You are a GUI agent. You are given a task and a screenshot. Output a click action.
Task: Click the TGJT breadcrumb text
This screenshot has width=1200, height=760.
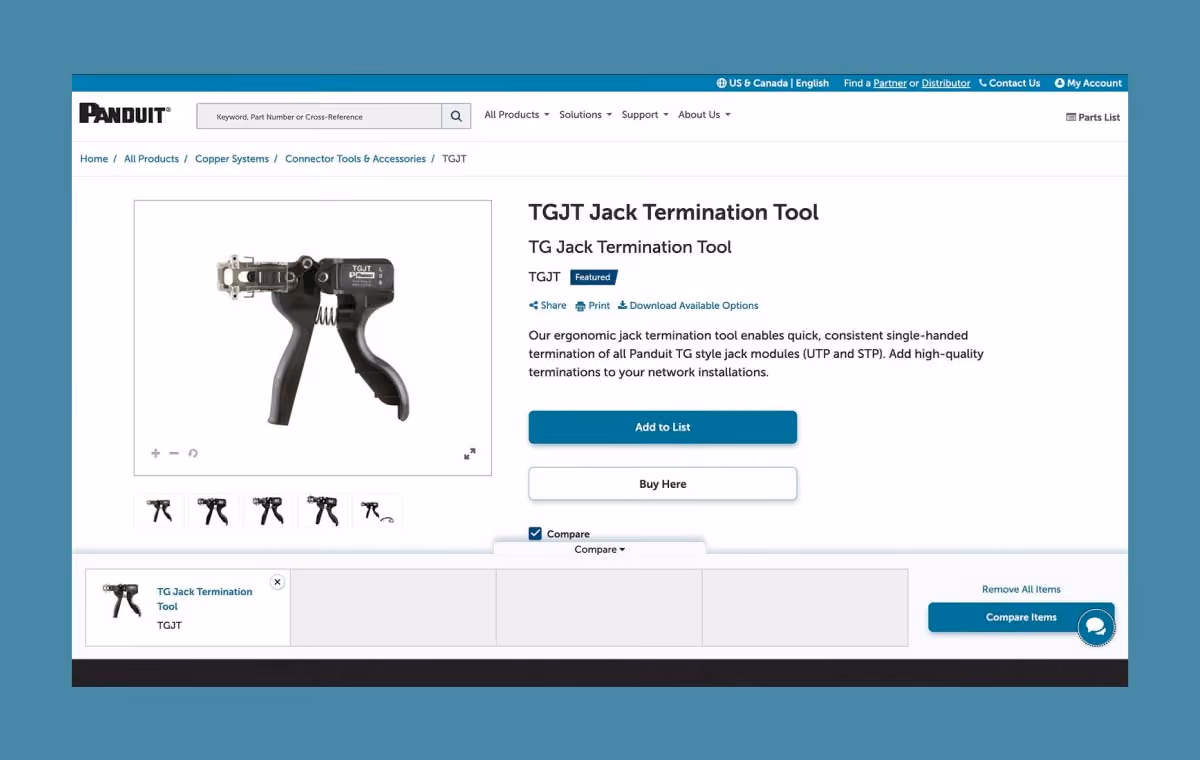pos(454,159)
